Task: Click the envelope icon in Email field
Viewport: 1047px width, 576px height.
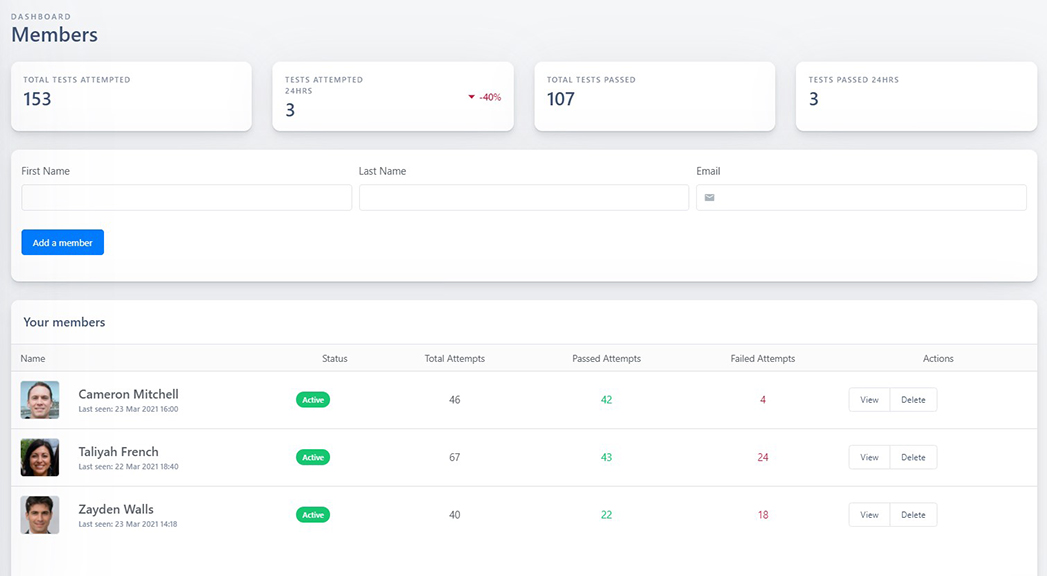Action: tap(710, 198)
